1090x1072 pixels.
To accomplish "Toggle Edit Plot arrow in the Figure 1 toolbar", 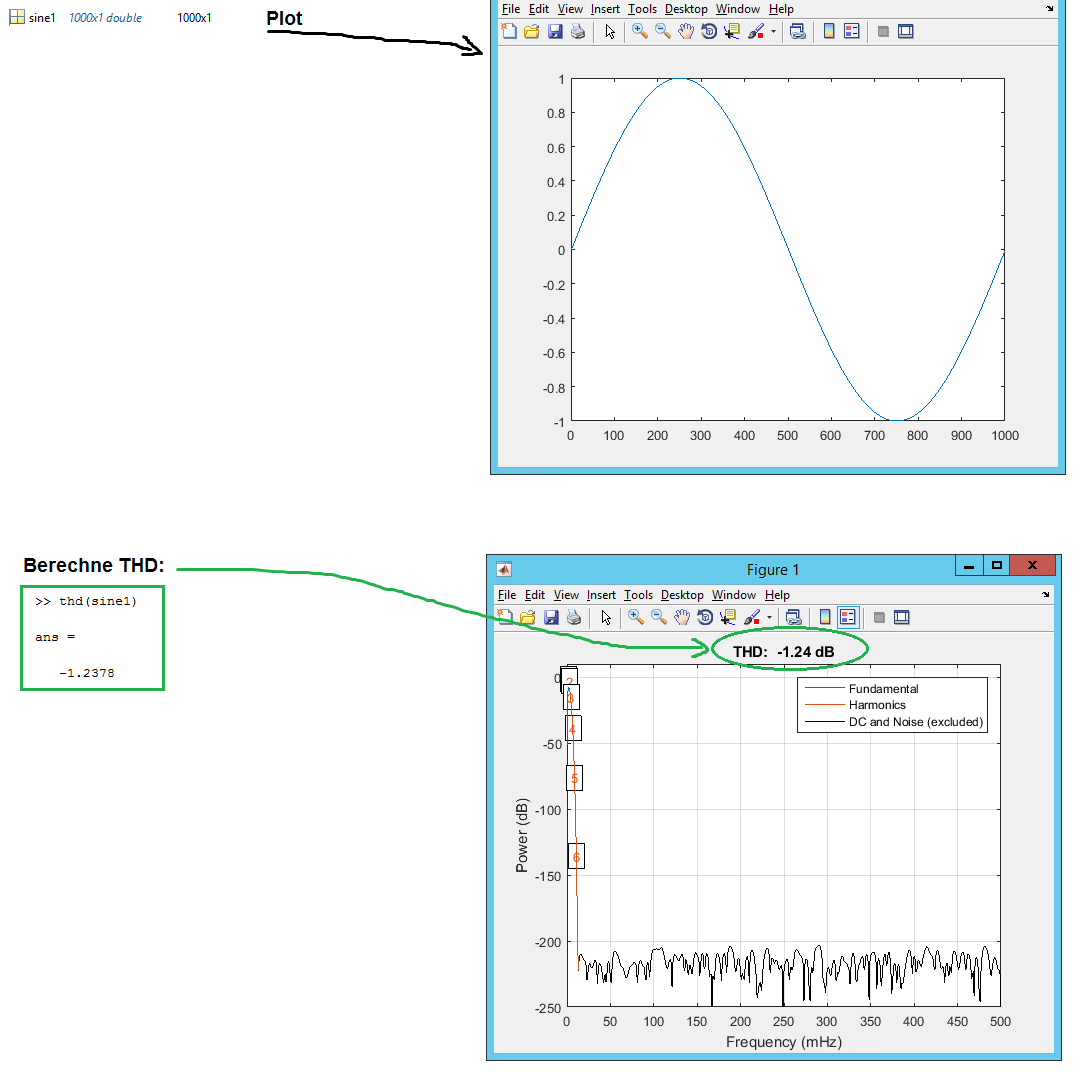I will (606, 617).
